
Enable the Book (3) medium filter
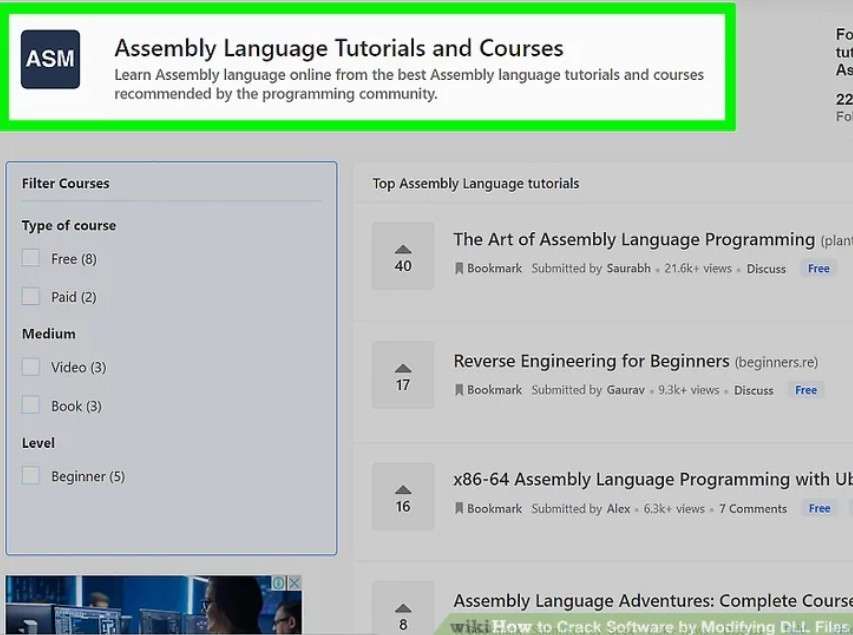coord(30,405)
